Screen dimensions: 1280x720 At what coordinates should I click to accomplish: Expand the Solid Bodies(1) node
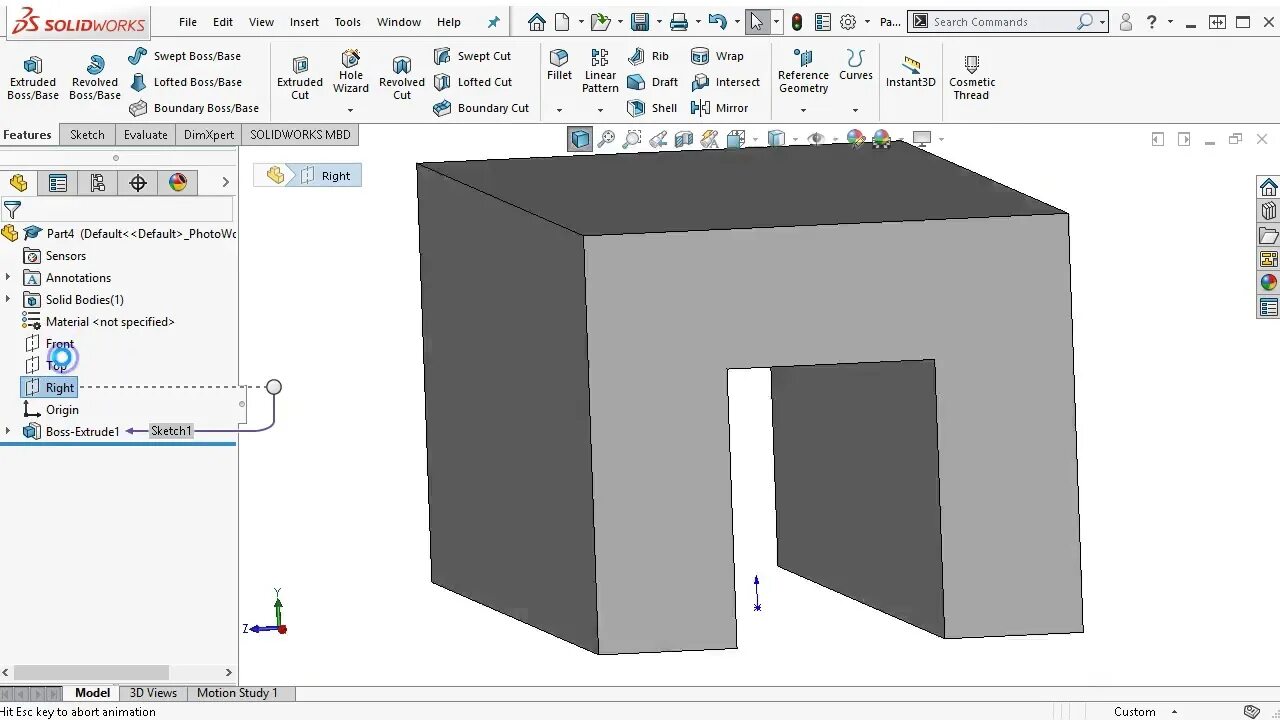coord(8,299)
